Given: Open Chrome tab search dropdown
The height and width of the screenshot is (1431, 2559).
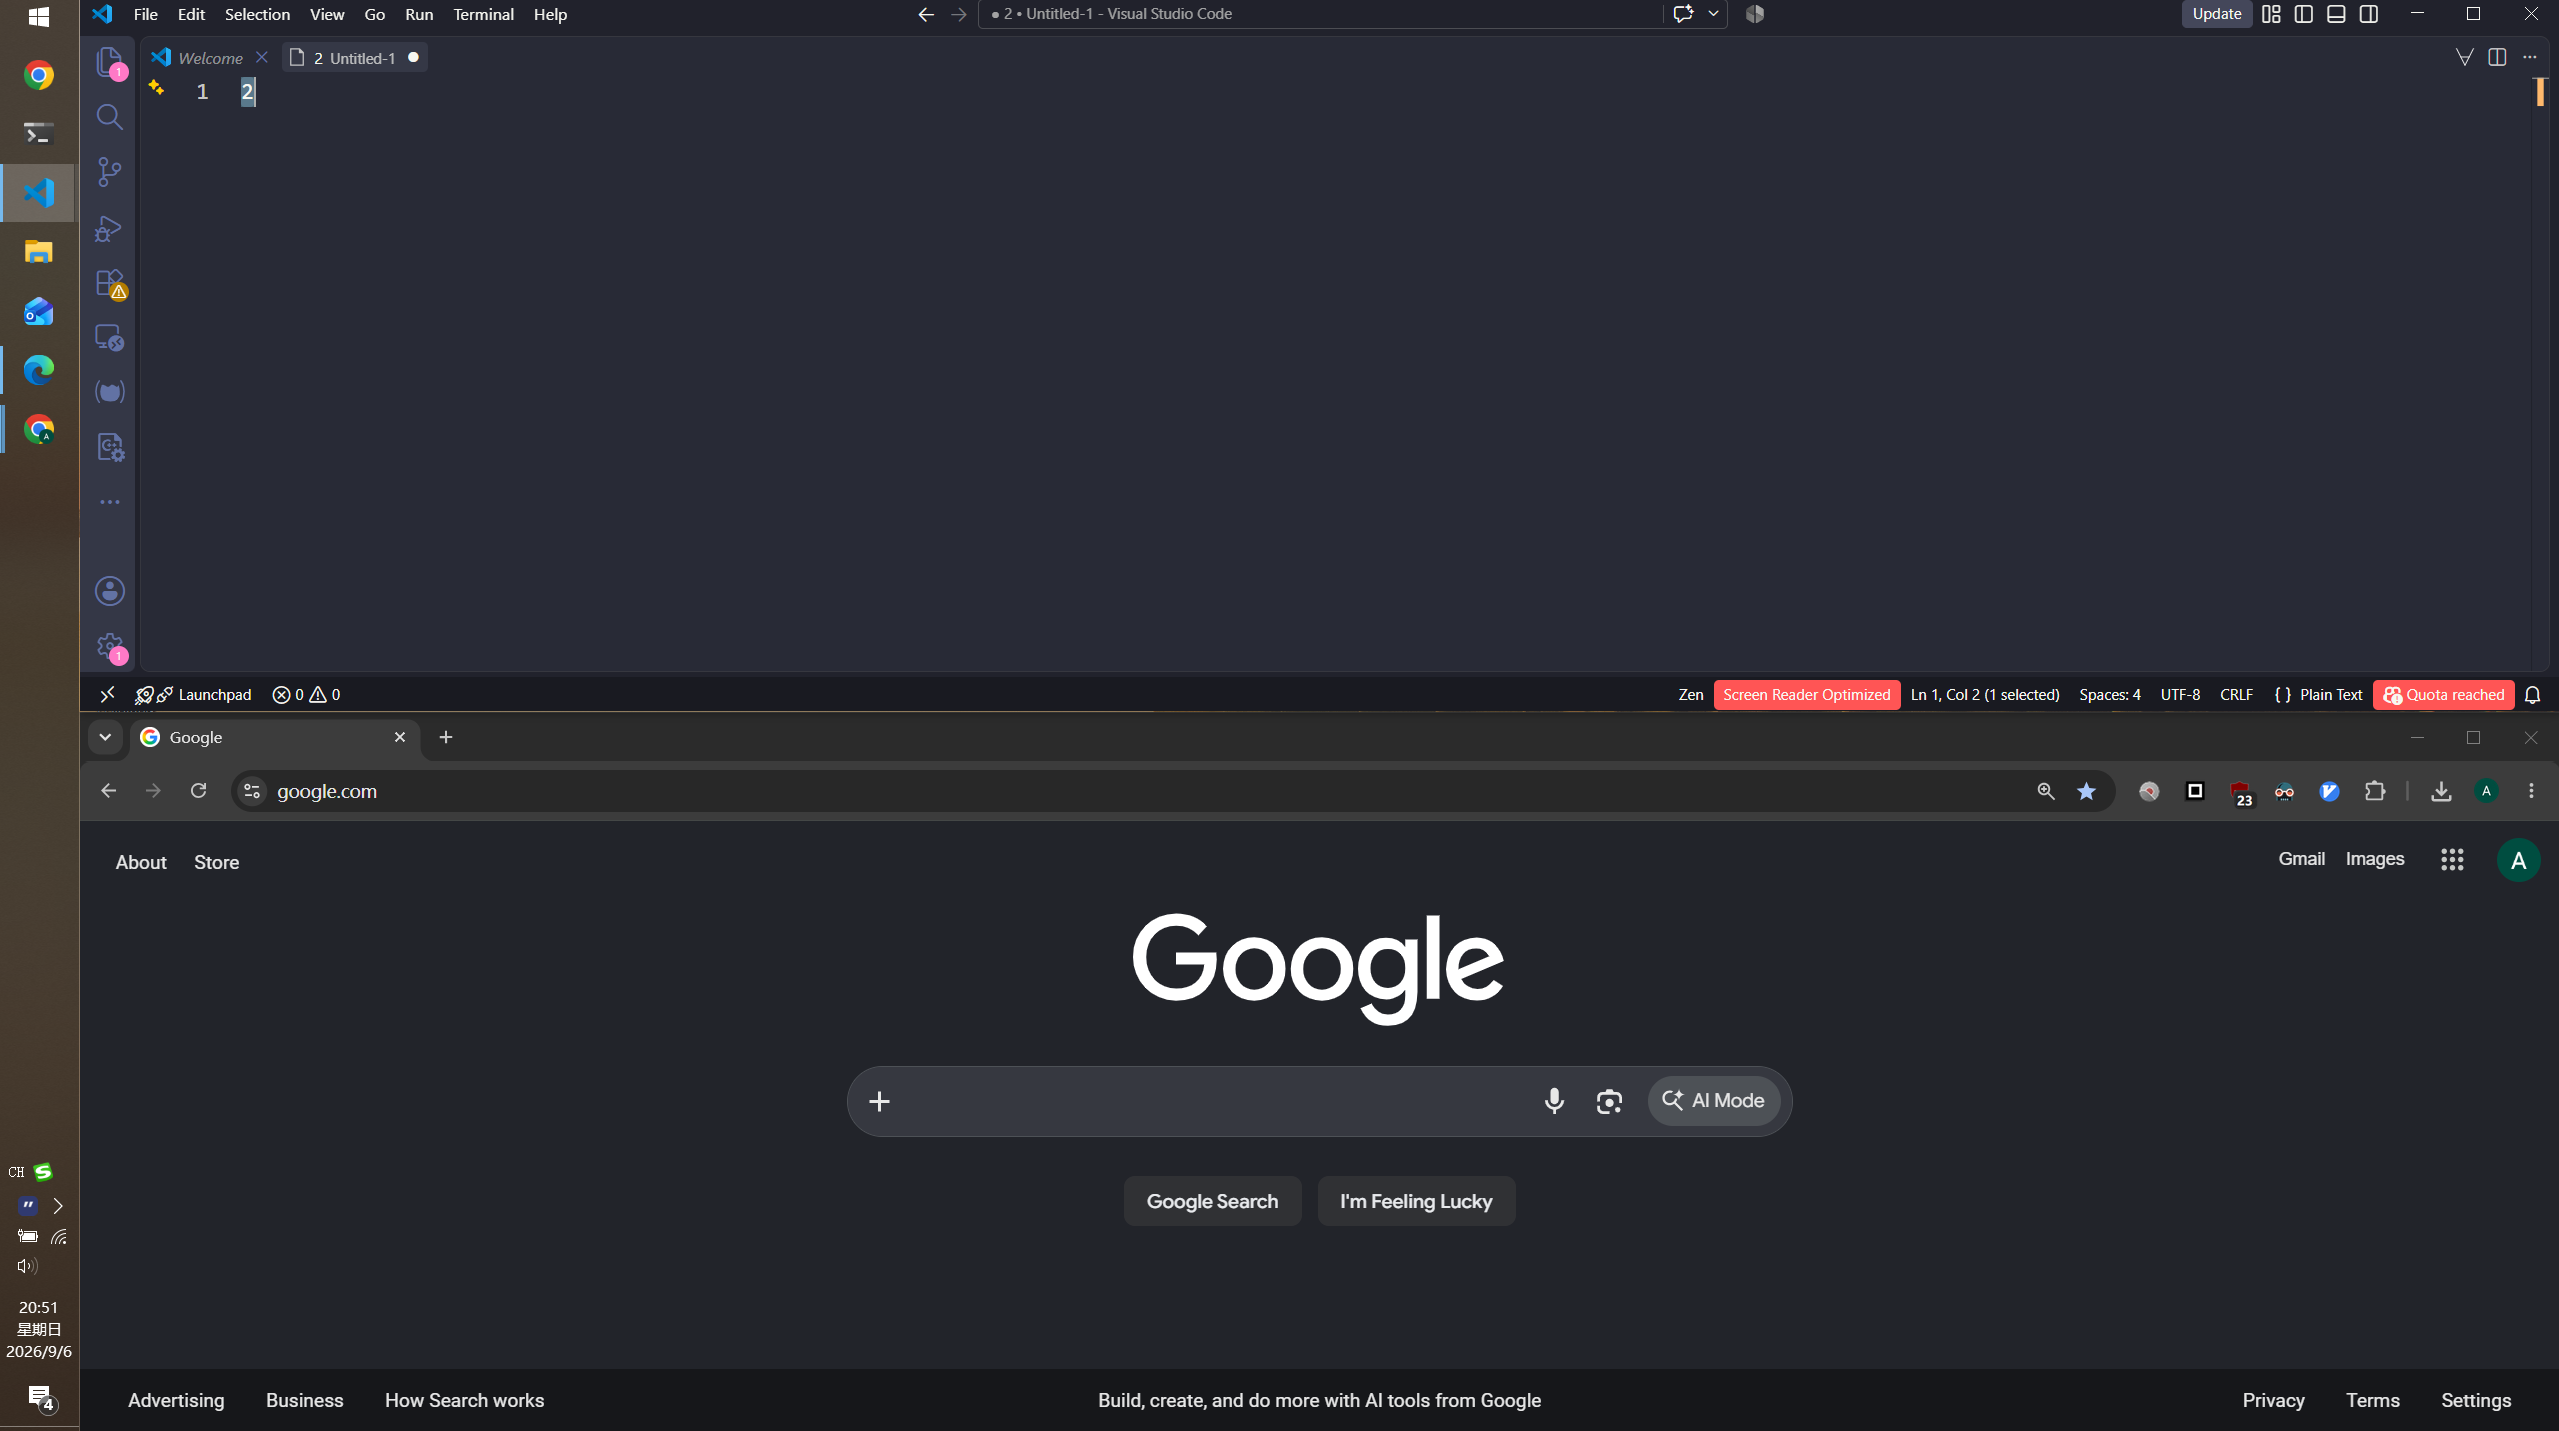Looking at the screenshot, I should click(105, 737).
